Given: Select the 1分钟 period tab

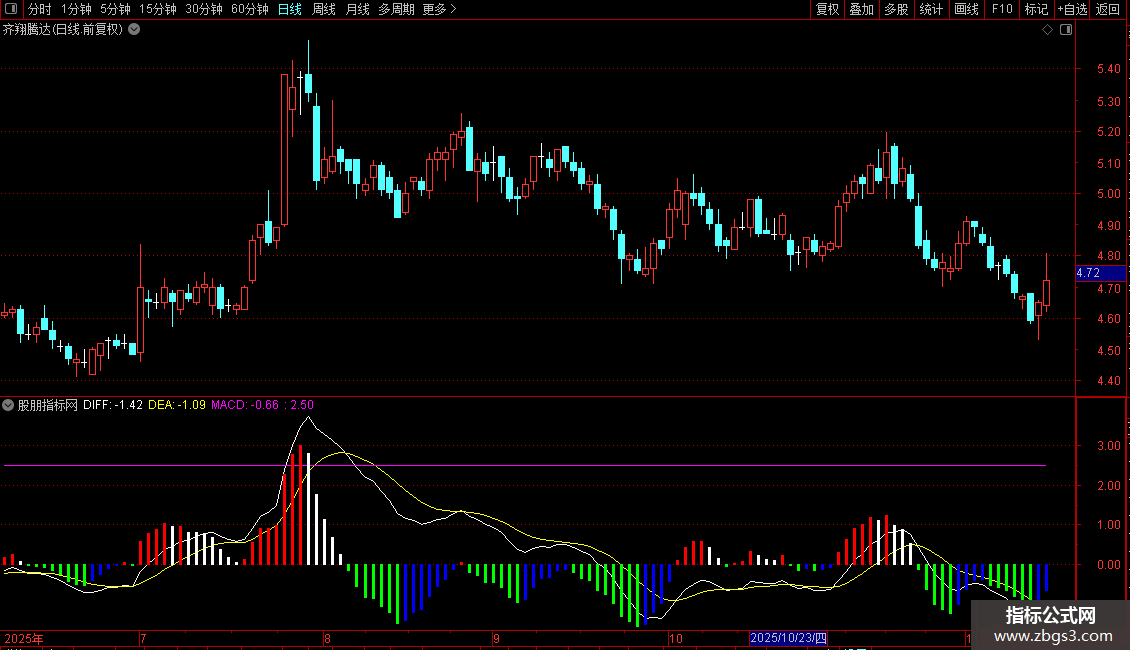Looking at the screenshot, I should click(76, 9).
